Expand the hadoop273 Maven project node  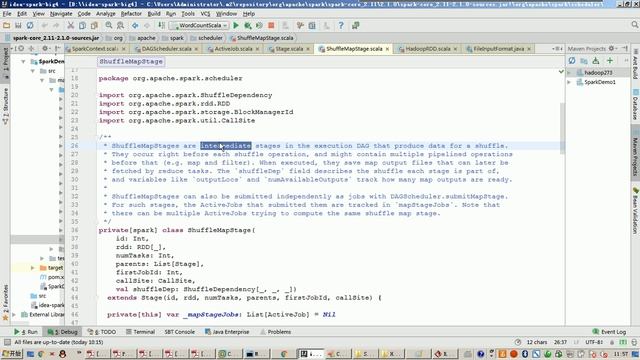tap(569, 73)
